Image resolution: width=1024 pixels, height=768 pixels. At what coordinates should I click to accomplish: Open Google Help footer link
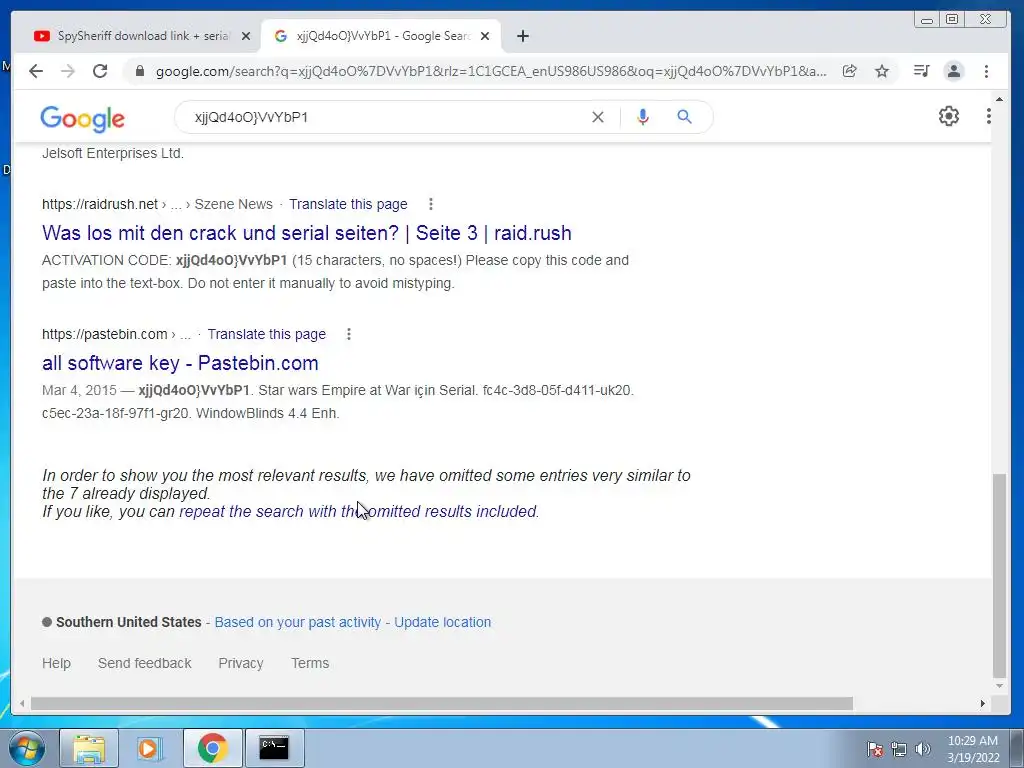coord(56,664)
